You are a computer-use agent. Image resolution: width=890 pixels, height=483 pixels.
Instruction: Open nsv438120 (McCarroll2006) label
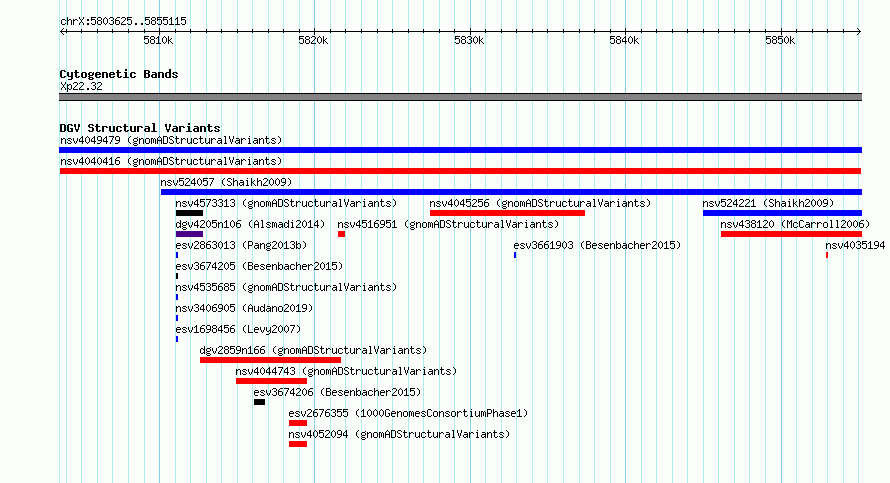(795, 224)
